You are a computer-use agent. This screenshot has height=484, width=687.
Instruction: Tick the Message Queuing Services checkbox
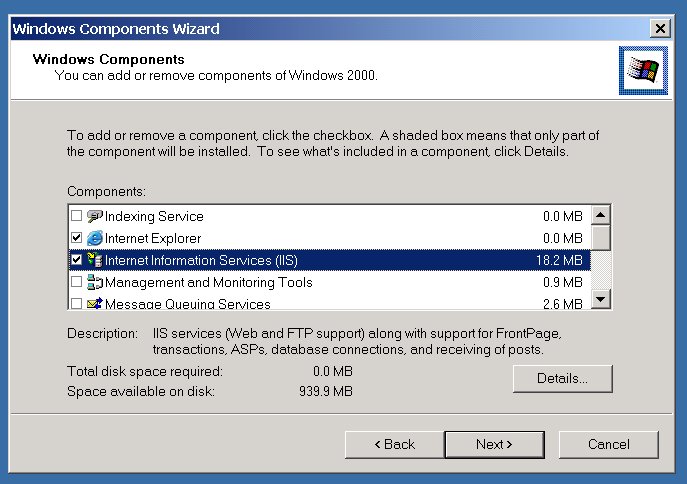pos(76,303)
